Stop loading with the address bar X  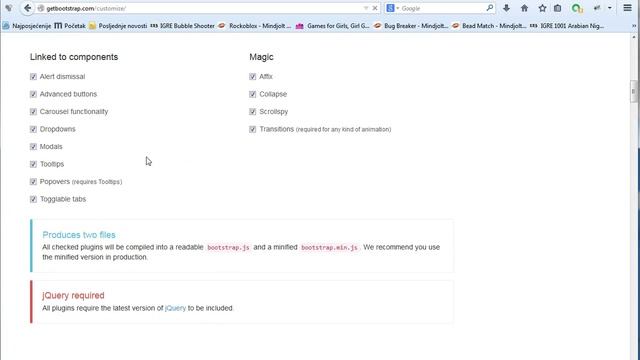point(375,8)
